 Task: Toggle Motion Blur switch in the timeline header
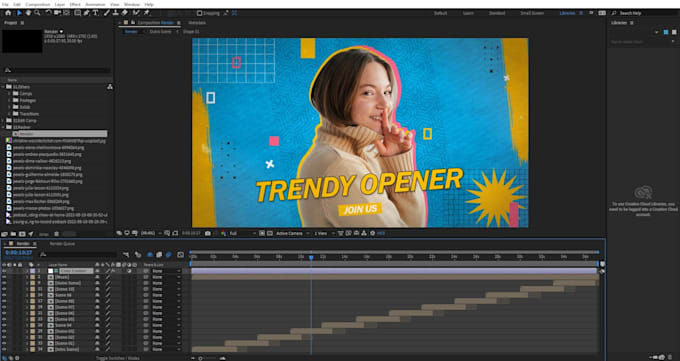169,255
